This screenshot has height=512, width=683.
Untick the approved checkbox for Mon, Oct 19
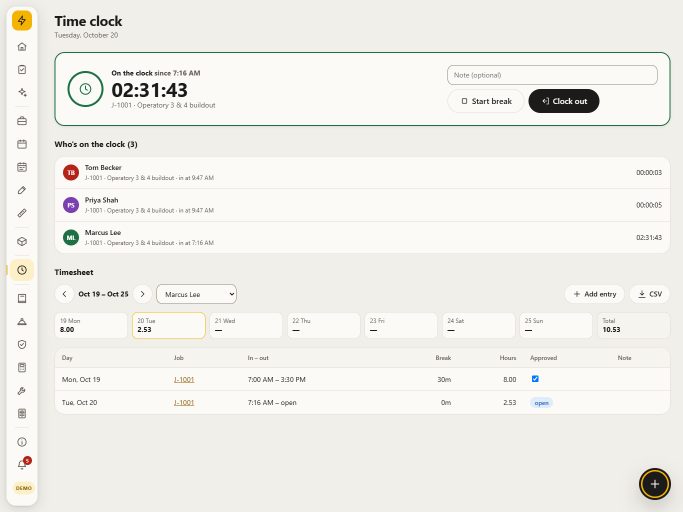(535, 379)
